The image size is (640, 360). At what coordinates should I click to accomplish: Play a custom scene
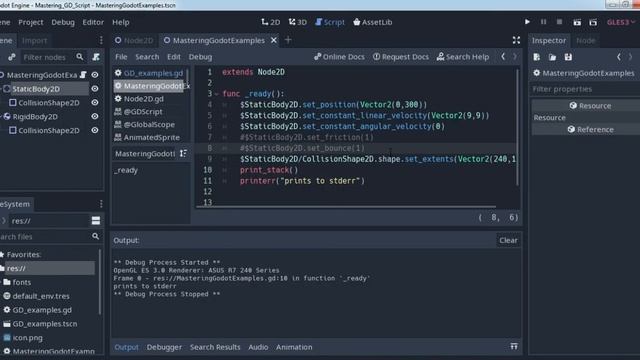[x=593, y=22]
